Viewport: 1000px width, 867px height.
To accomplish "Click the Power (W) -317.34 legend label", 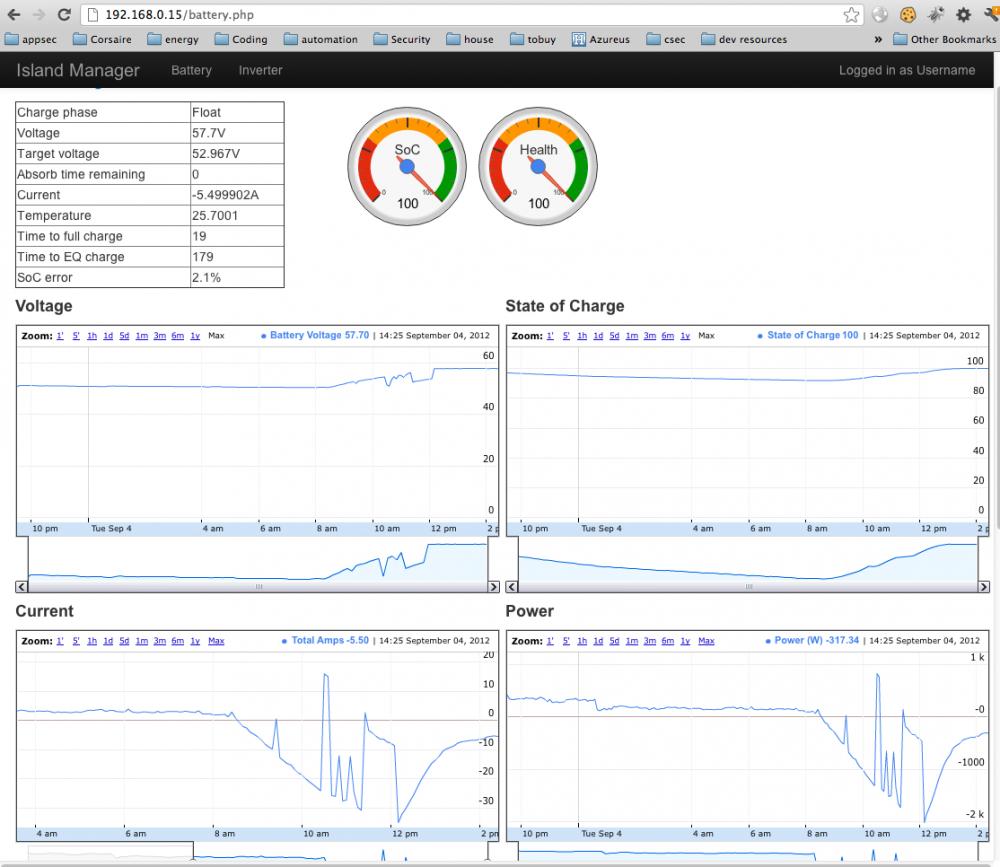I will (816, 640).
